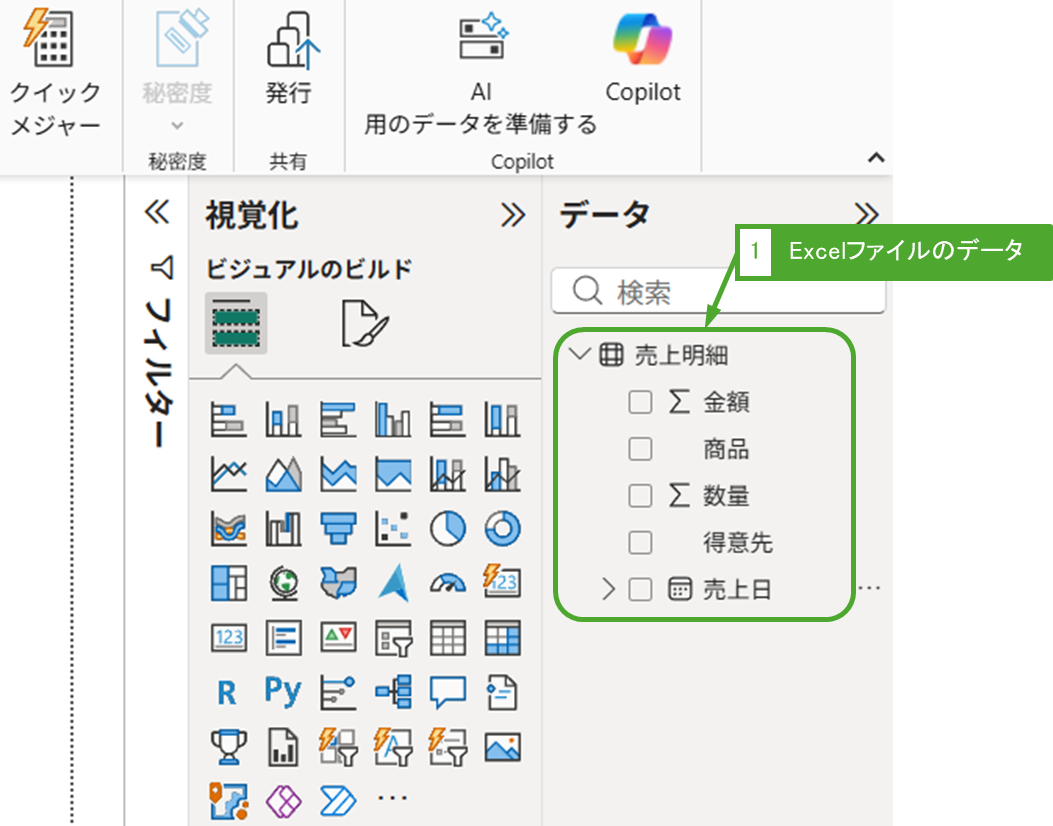Select the donut chart visual
The width and height of the screenshot is (1053, 826).
[502, 529]
